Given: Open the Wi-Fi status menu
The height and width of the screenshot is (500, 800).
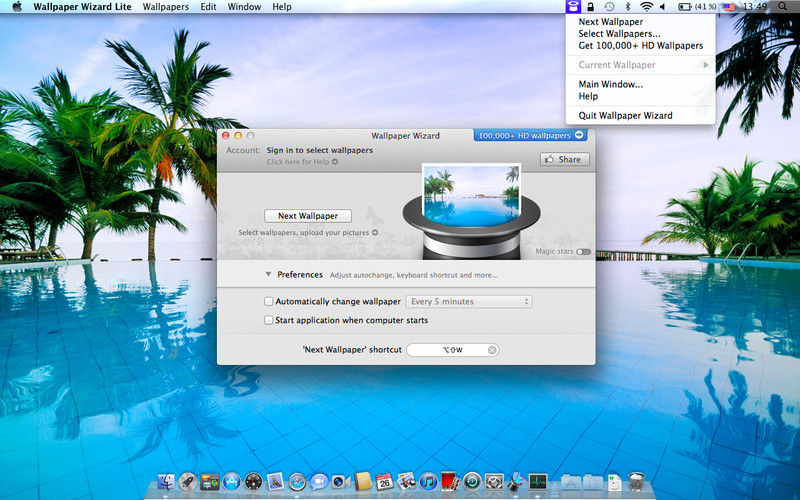Looking at the screenshot, I should [x=646, y=7].
